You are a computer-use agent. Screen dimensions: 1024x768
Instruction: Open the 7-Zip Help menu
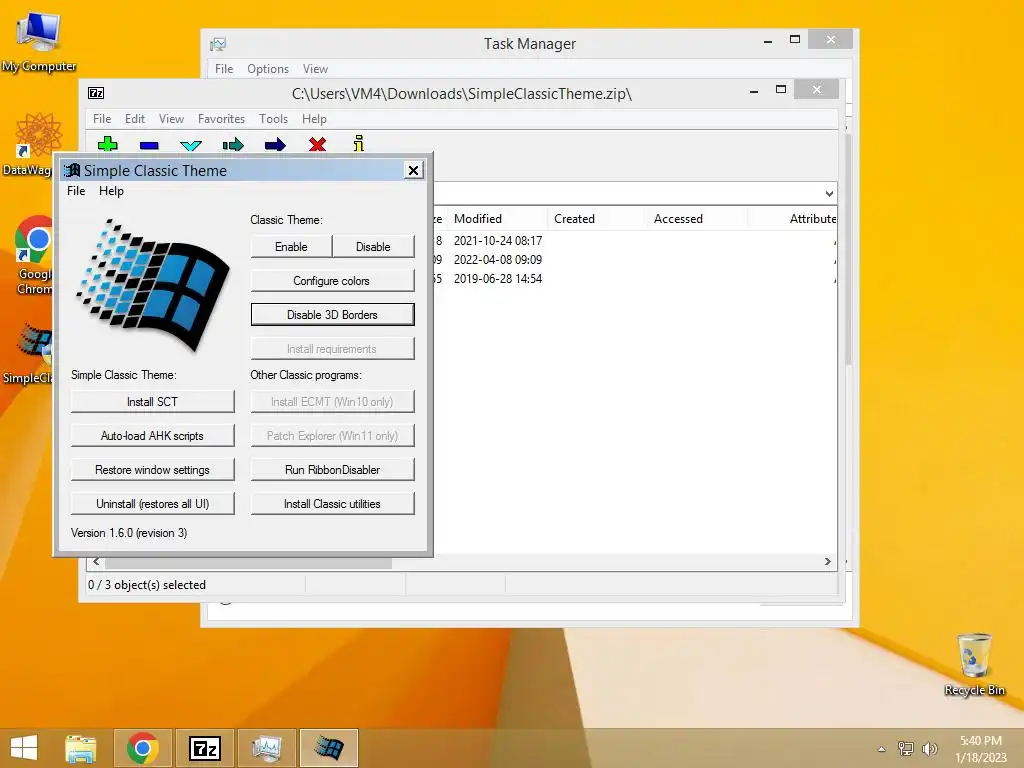point(314,119)
